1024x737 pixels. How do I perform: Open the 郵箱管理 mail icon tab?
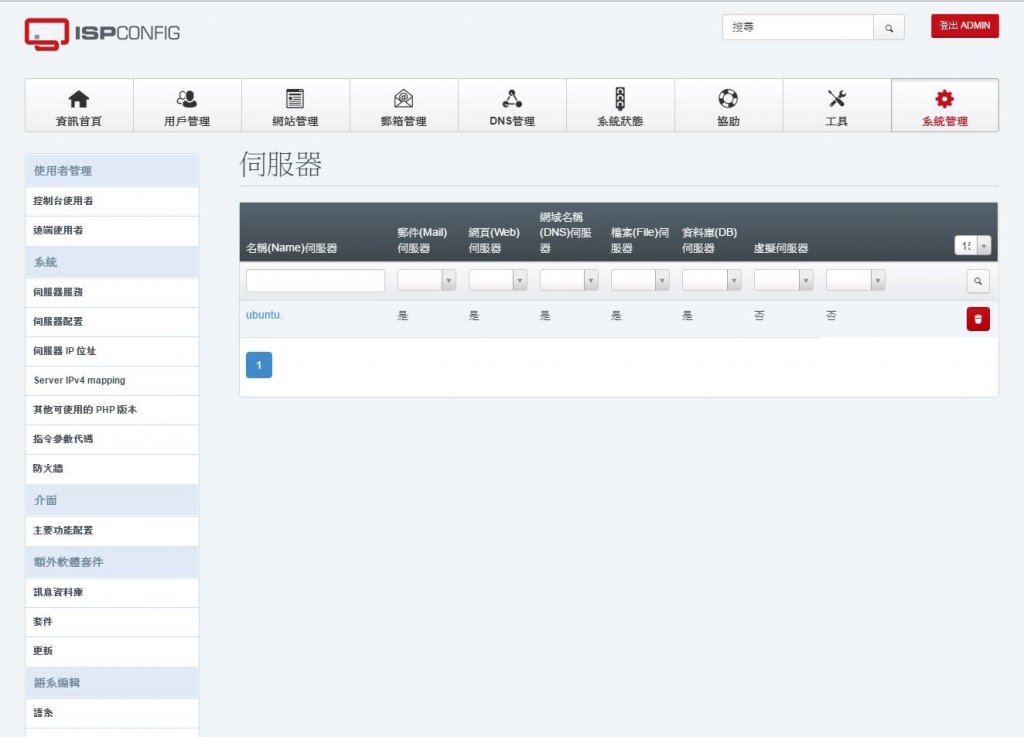pos(404,106)
